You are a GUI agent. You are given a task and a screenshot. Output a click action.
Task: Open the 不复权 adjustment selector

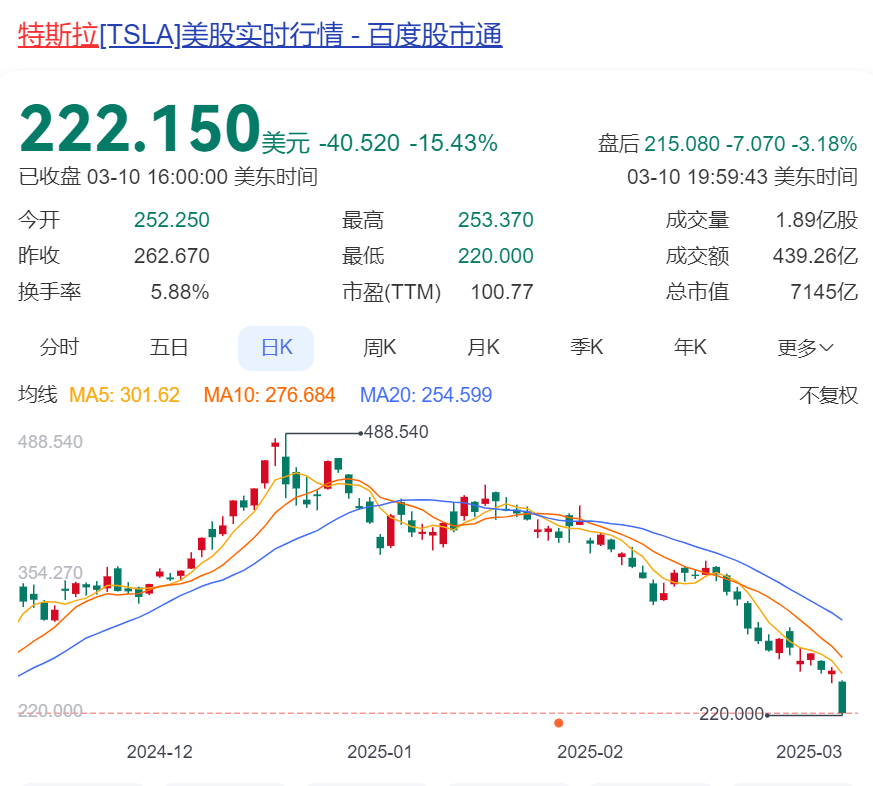[828, 395]
